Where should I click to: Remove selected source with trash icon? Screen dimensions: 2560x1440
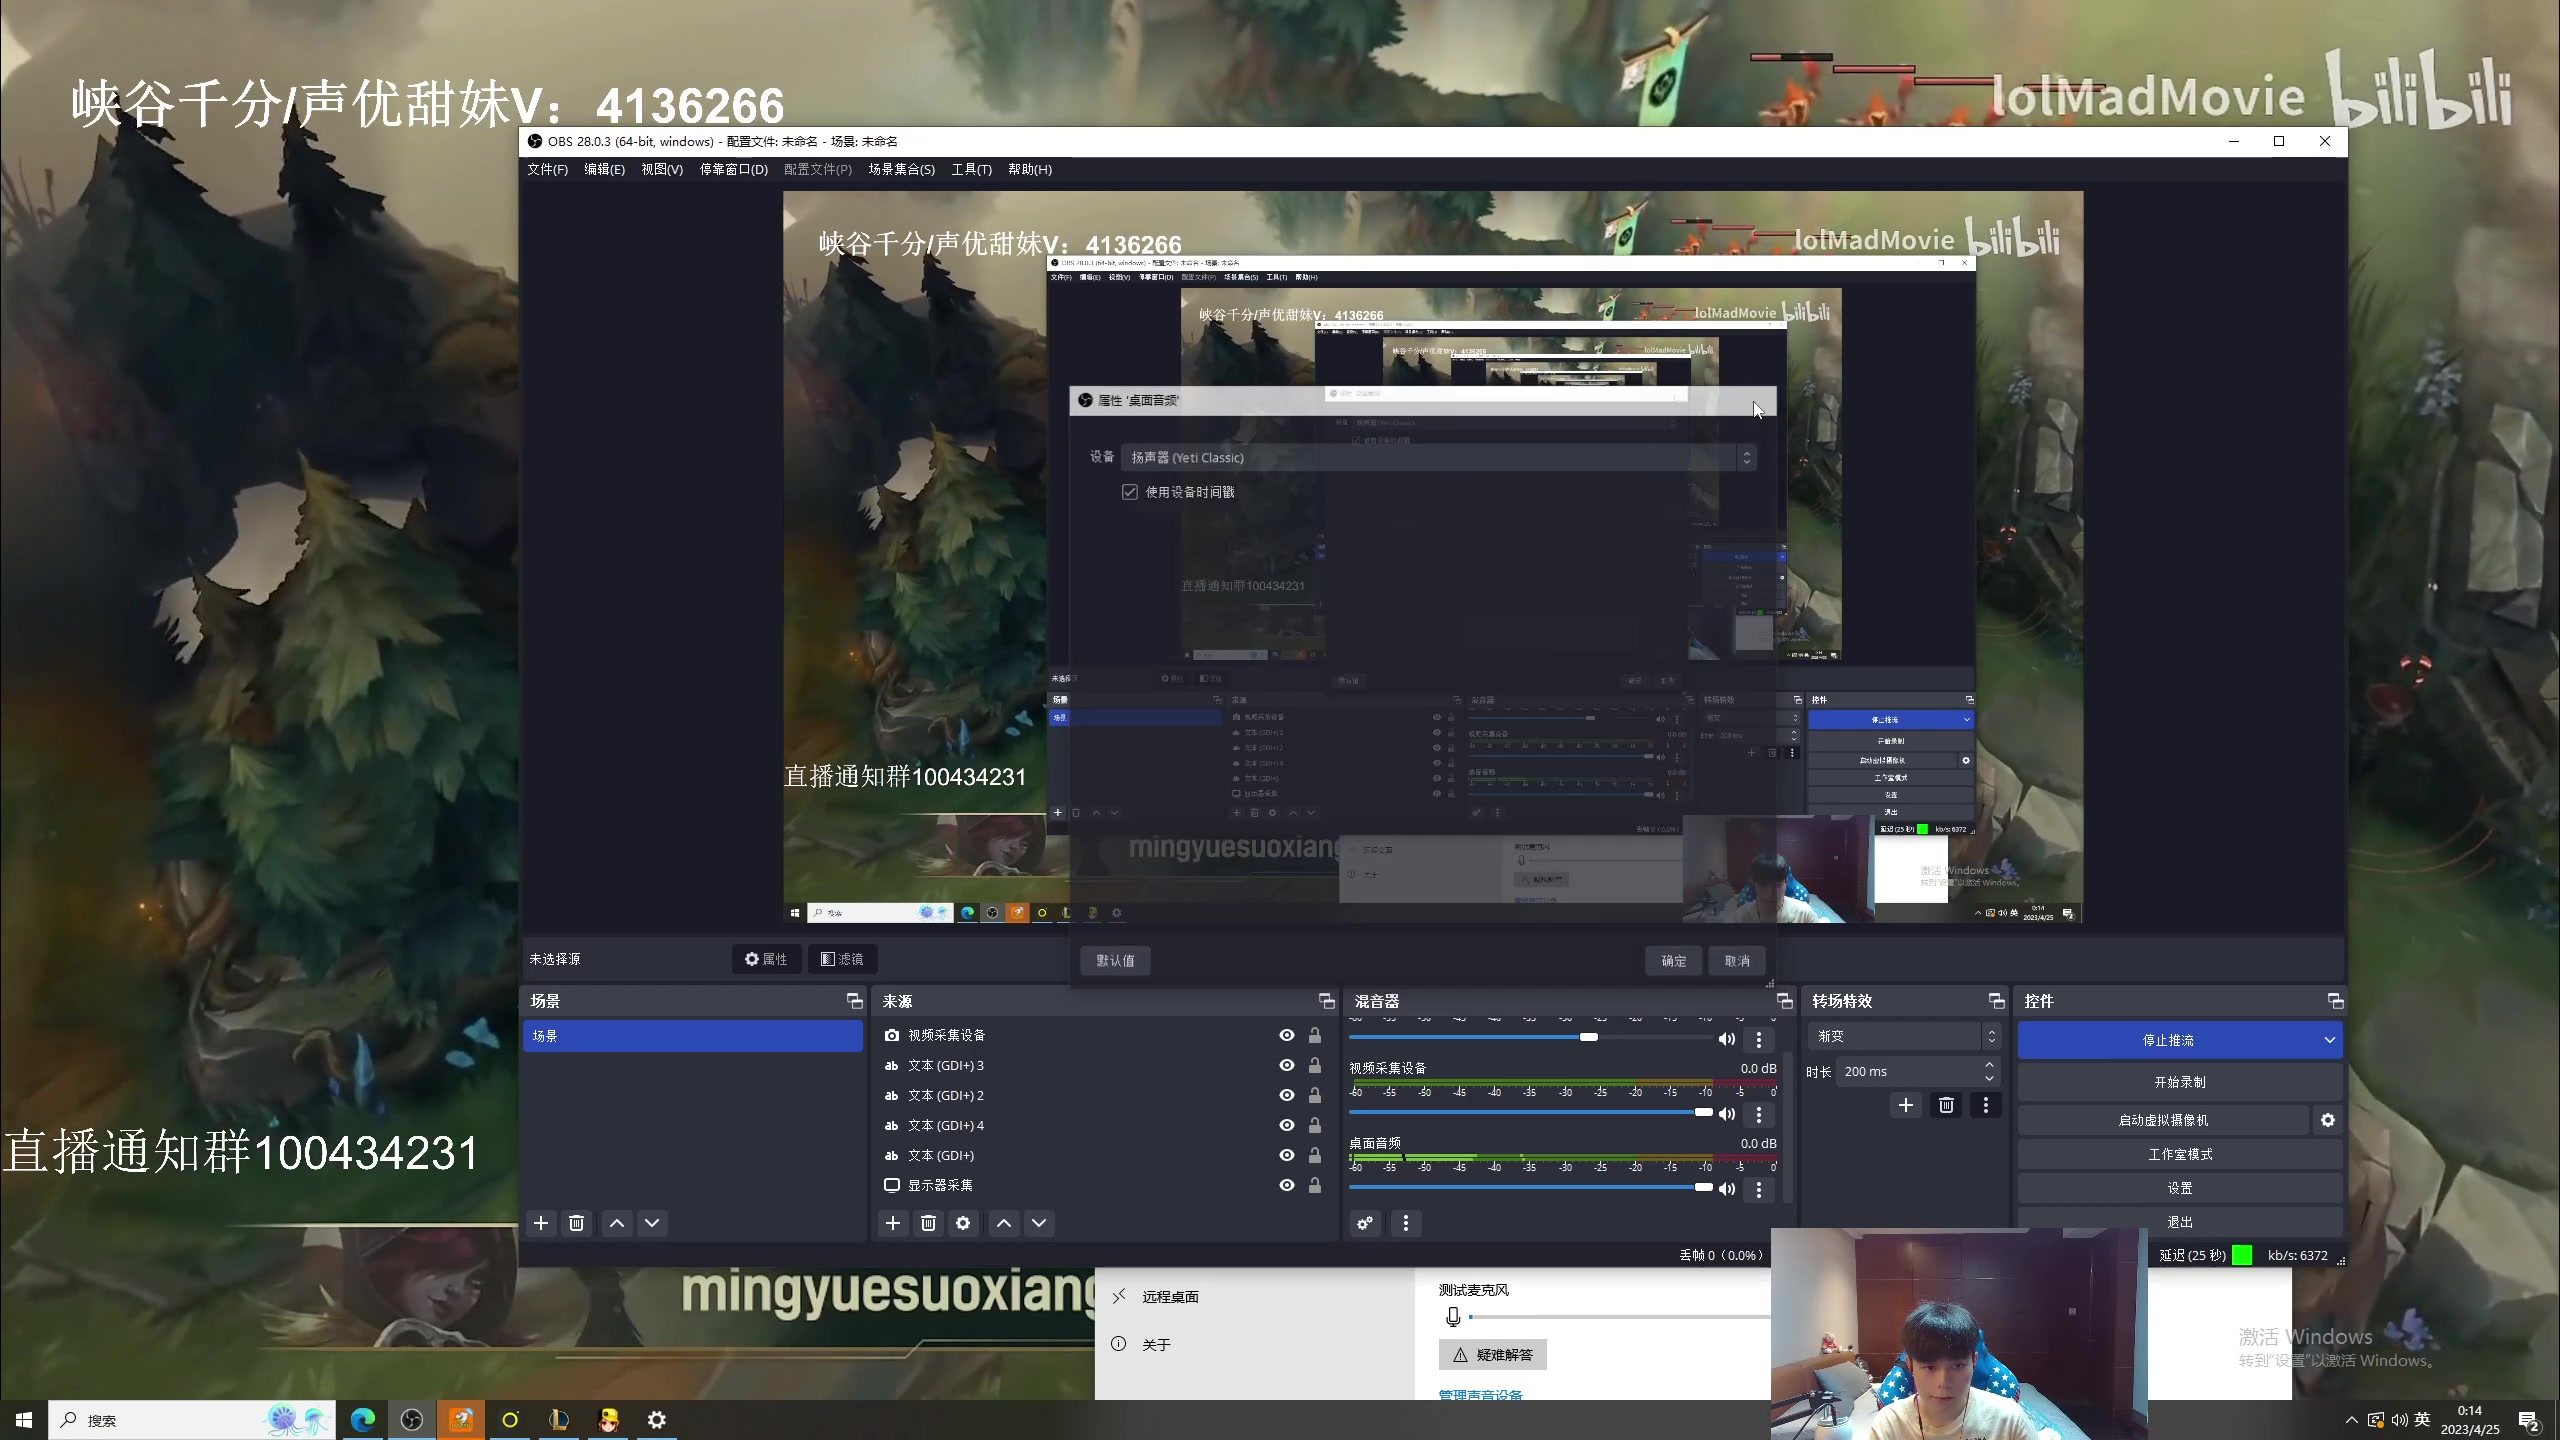928,1223
